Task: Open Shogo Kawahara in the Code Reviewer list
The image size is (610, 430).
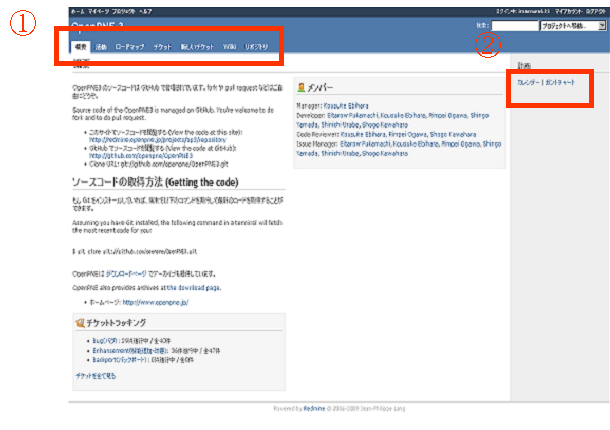Action: click(453, 135)
